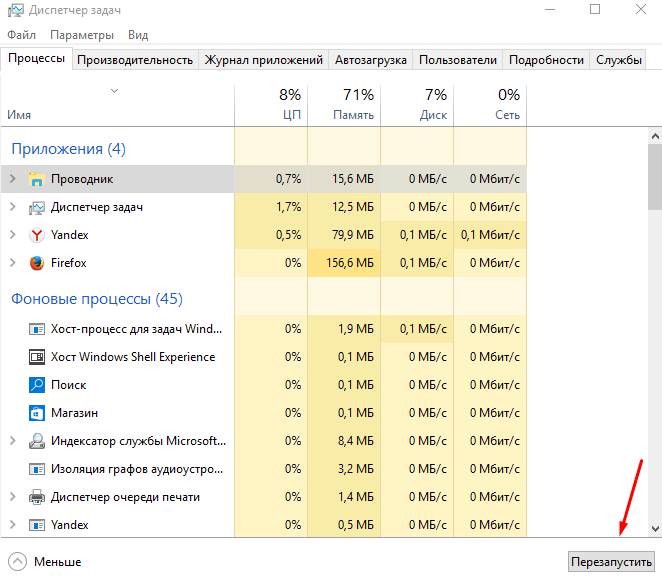Open the Автозагрузка tab
The width and height of the screenshot is (662, 585).
[371, 60]
